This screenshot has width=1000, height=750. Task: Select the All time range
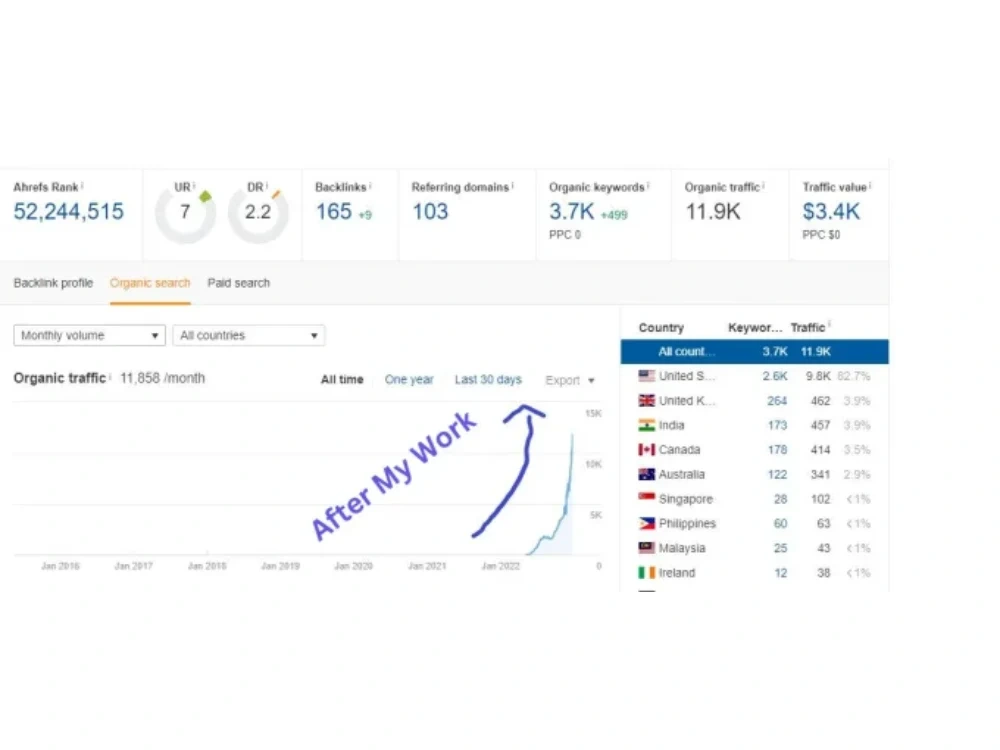(x=342, y=379)
